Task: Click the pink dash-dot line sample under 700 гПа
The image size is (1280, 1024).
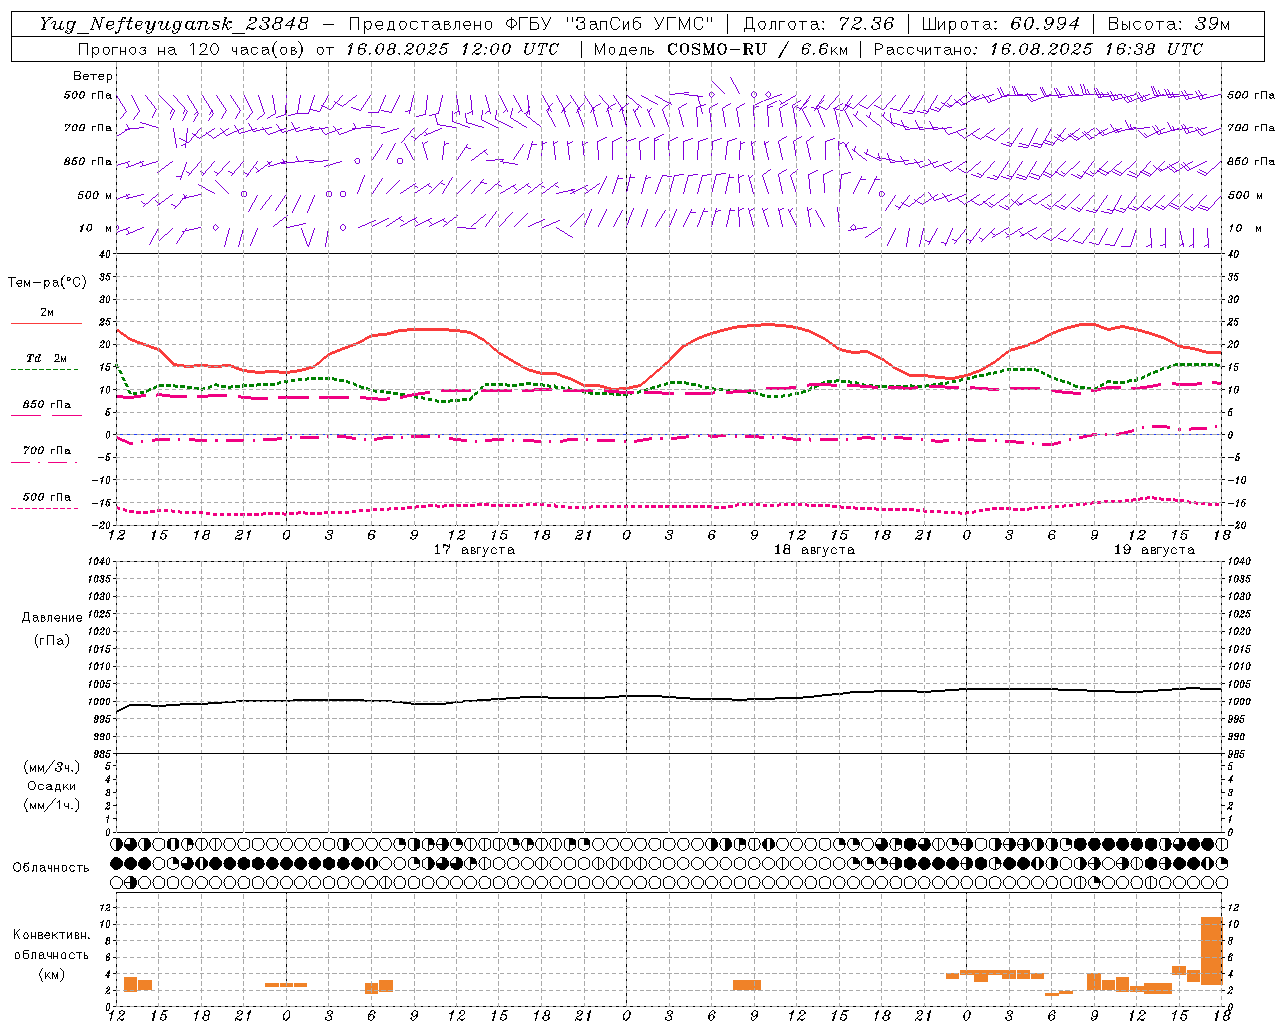Action: click(45, 462)
